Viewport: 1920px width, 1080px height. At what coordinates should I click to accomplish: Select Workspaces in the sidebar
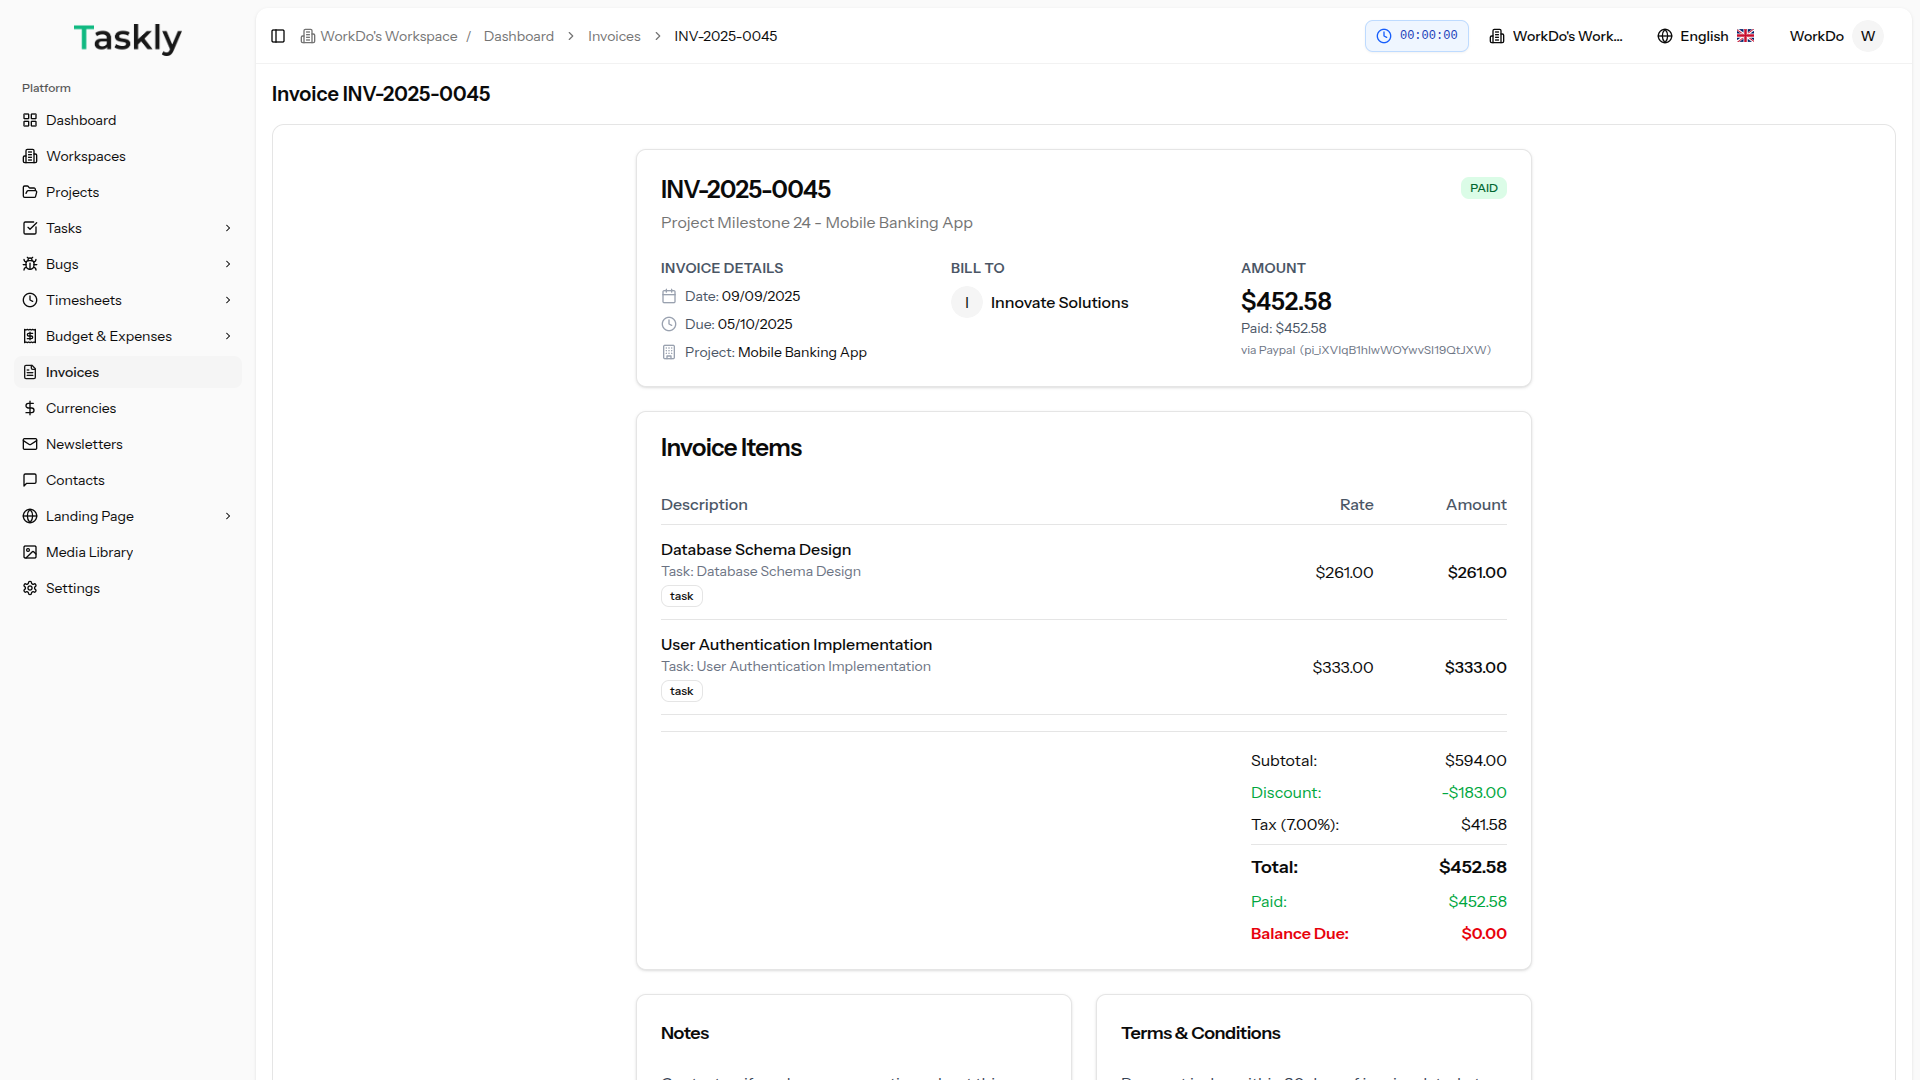click(x=85, y=156)
